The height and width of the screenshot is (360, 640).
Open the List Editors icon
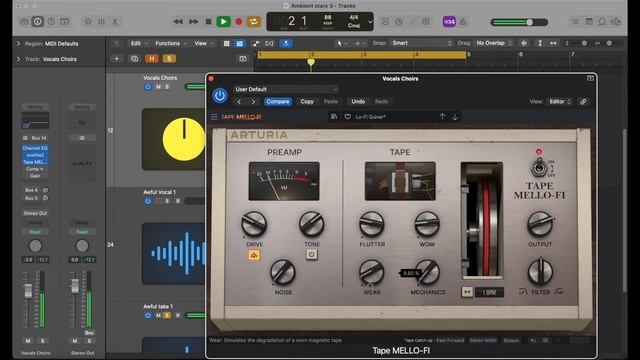tap(575, 22)
